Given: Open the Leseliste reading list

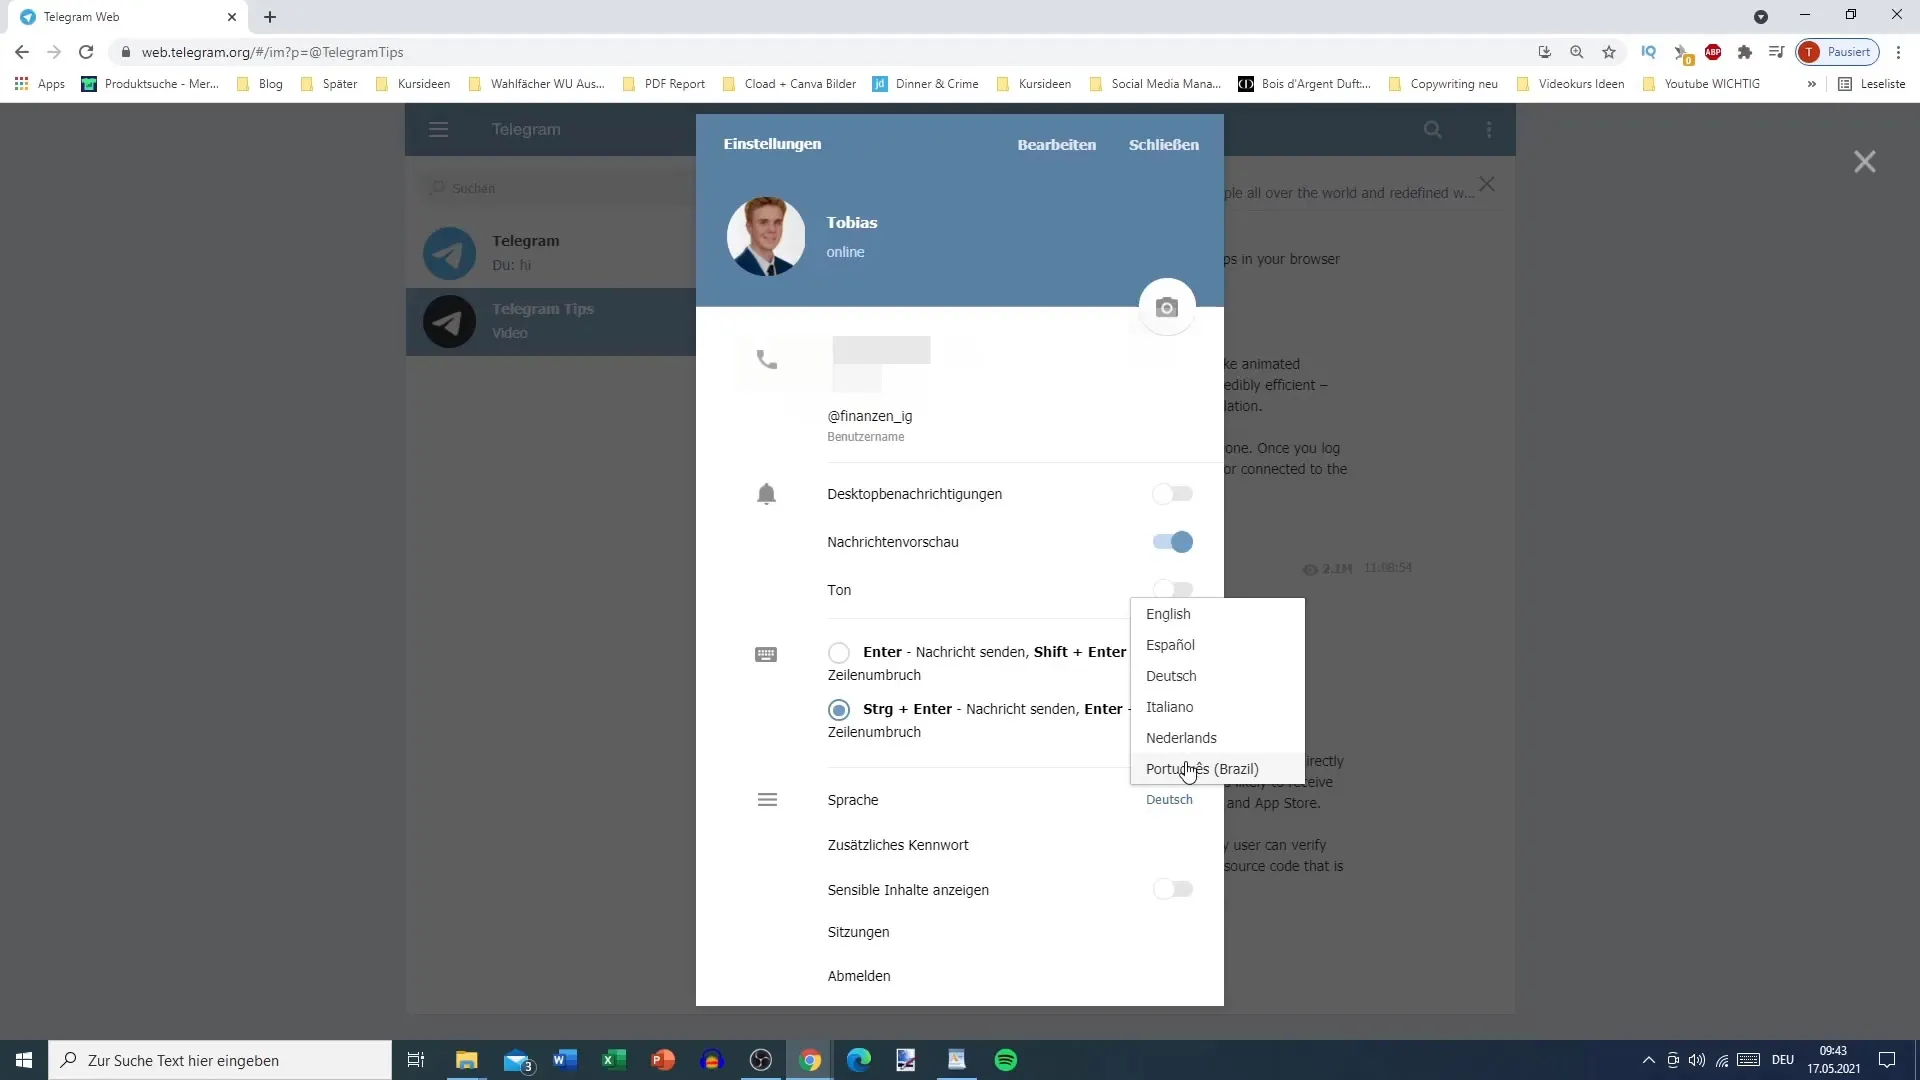Looking at the screenshot, I should [1872, 84].
